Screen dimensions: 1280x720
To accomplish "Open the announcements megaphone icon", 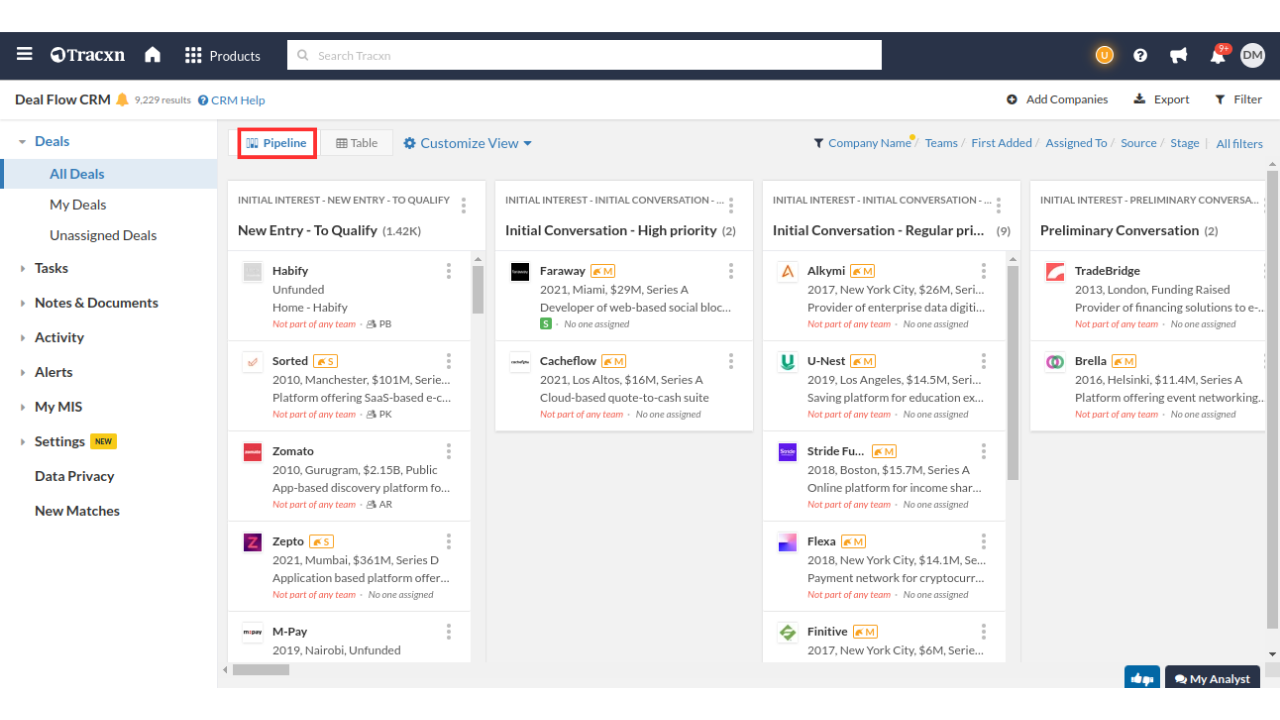I will coord(1178,56).
